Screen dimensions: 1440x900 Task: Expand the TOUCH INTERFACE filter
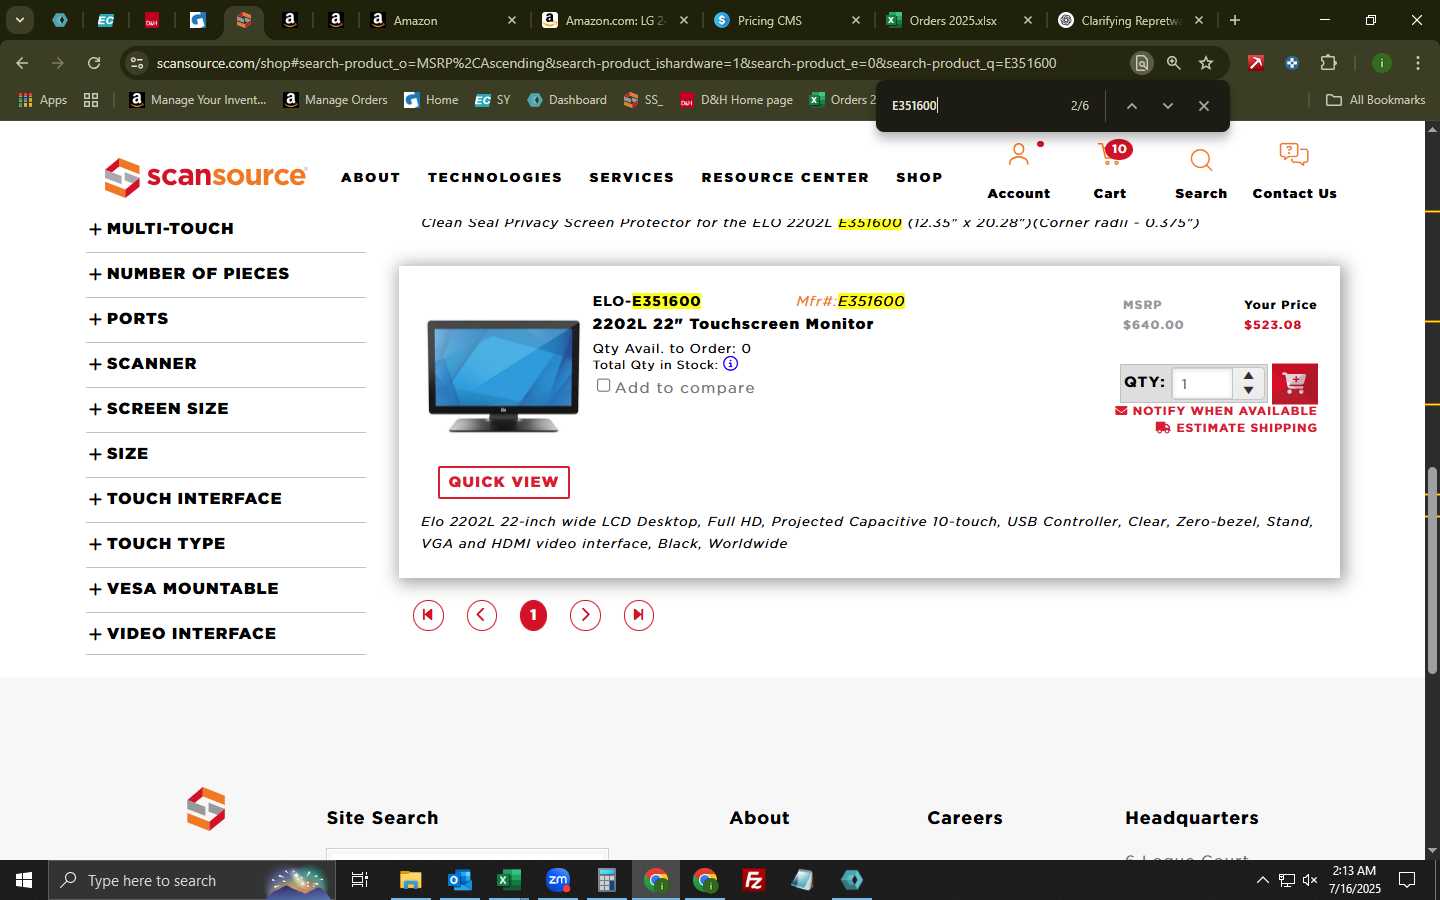pyautogui.click(x=185, y=499)
